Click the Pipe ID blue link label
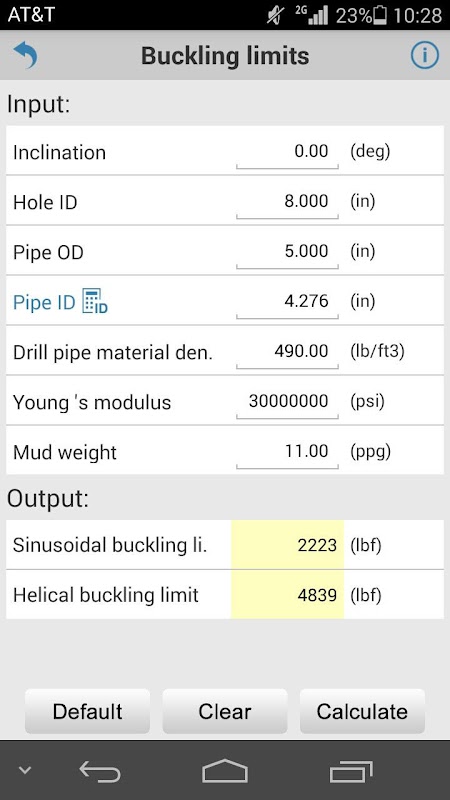This screenshot has height=800, width=450. 44,302
